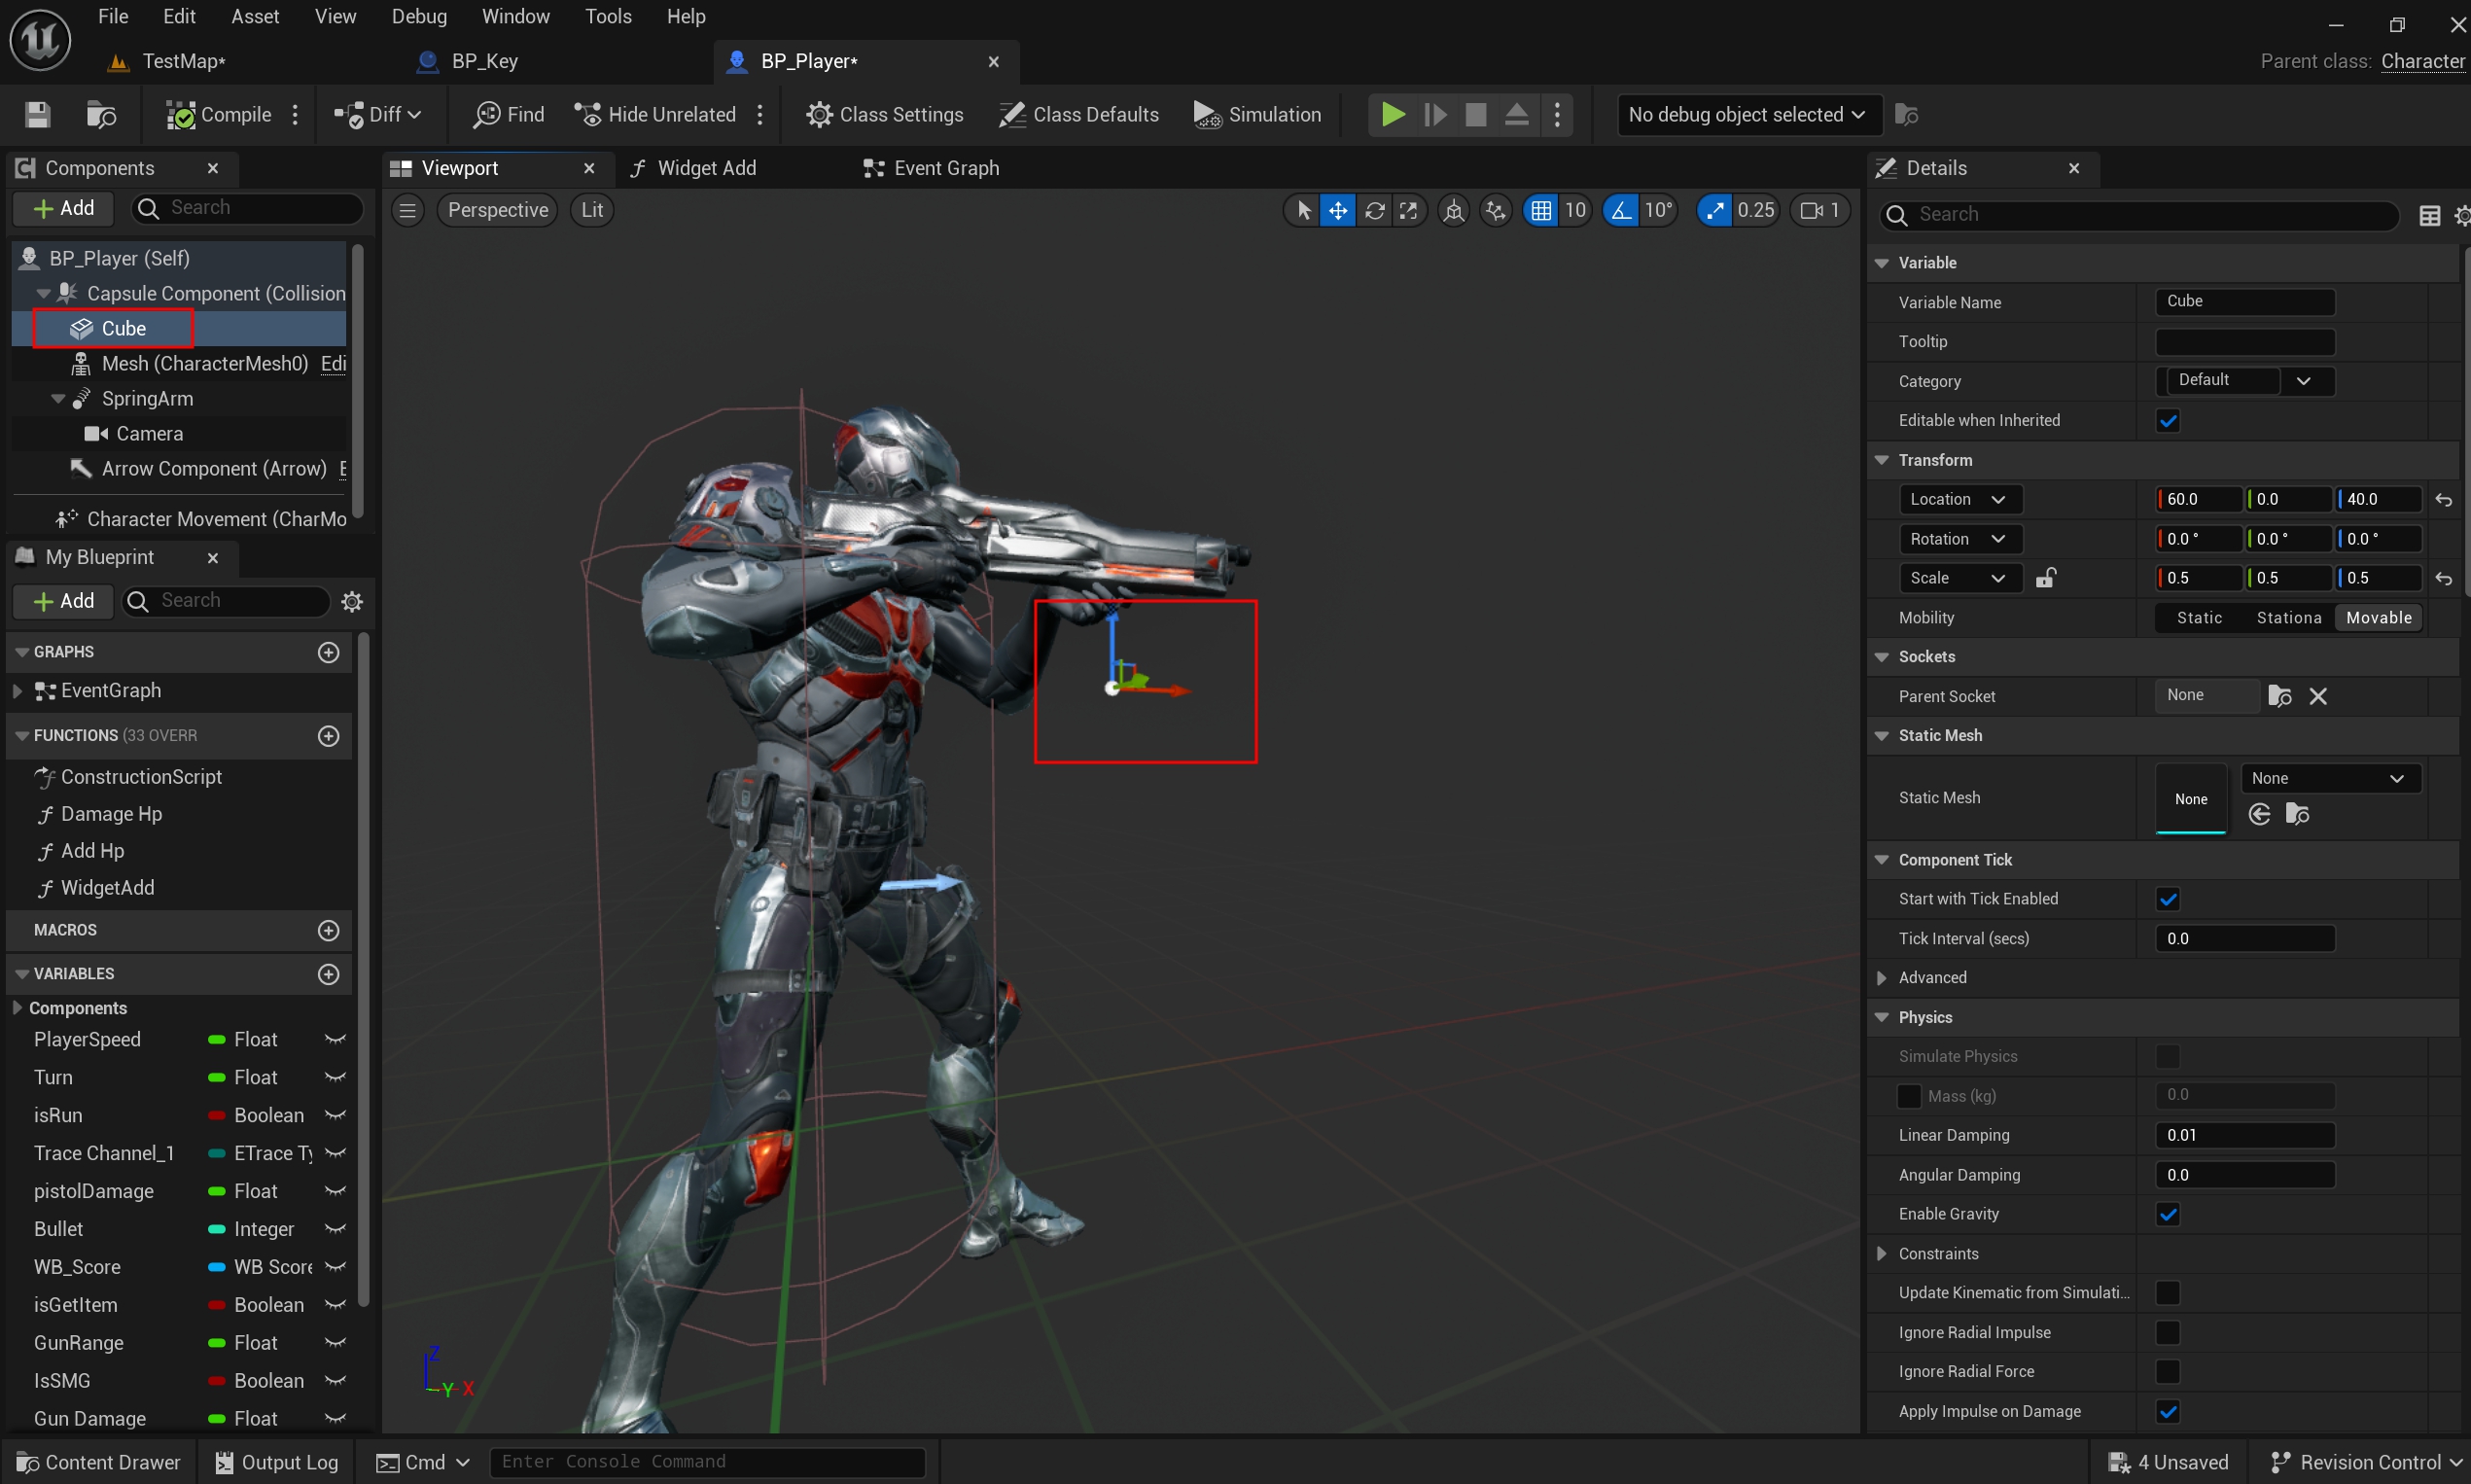The width and height of the screenshot is (2471, 1484).
Task: Set Mobility to Movable
Action: point(2378,618)
